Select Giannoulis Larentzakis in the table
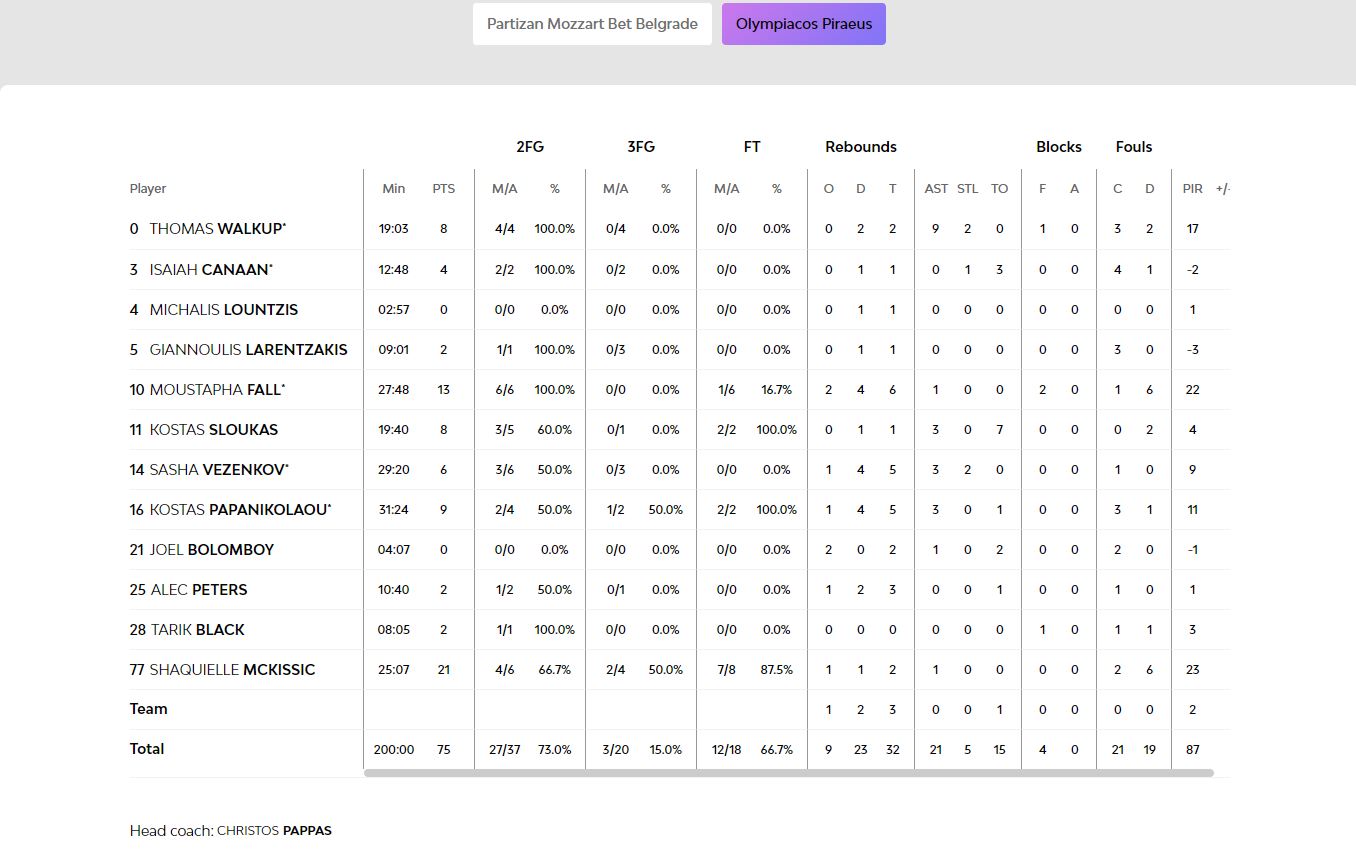The height and width of the screenshot is (856, 1356). pos(248,349)
